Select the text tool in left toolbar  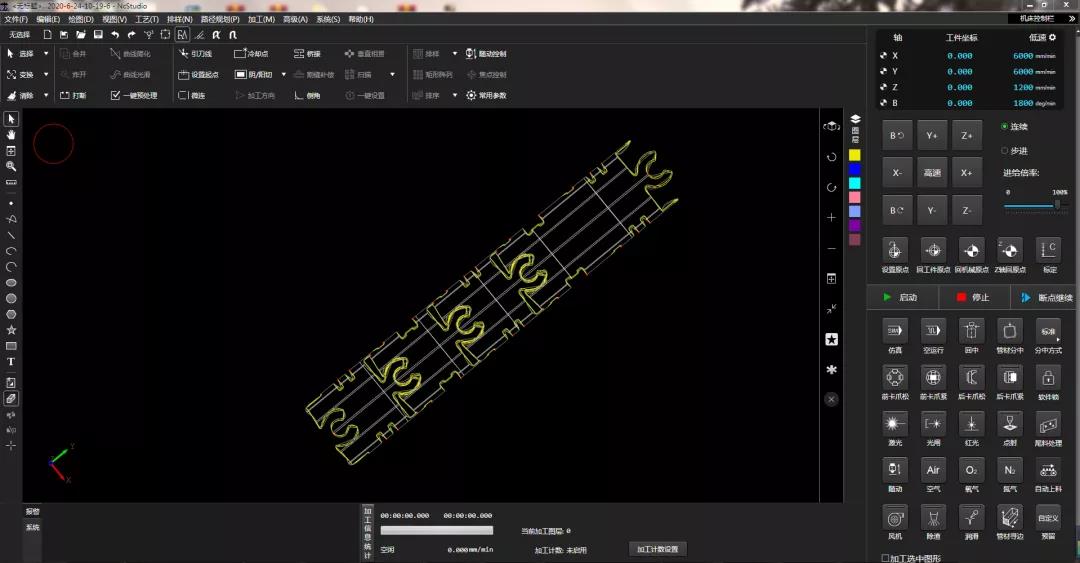(x=11, y=362)
